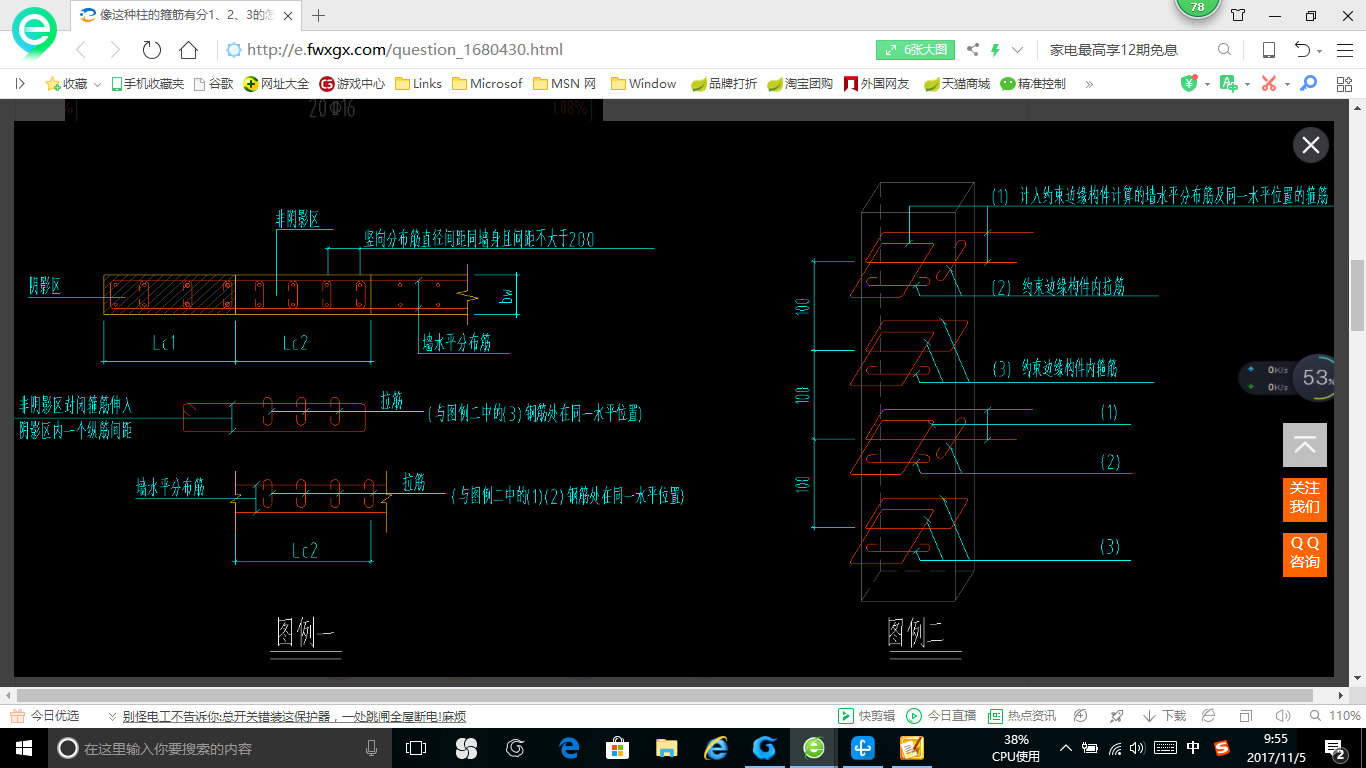Click the undo closed tab icon
The image size is (1366, 768).
[x=1302, y=50]
